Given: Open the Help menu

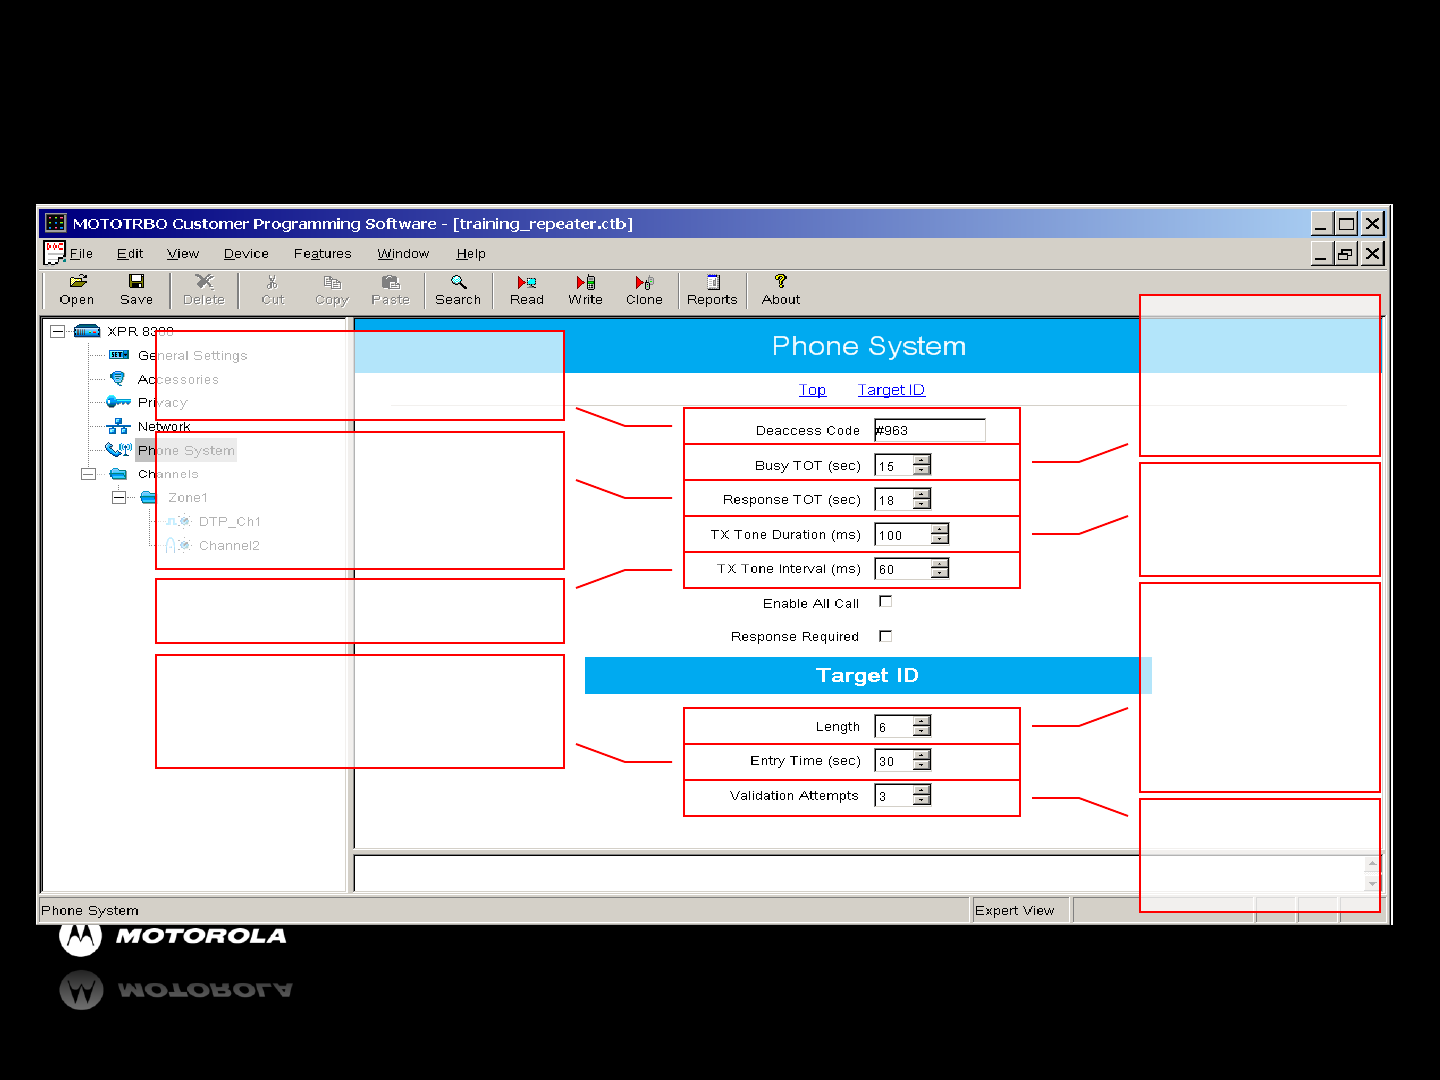Looking at the screenshot, I should pos(471,254).
